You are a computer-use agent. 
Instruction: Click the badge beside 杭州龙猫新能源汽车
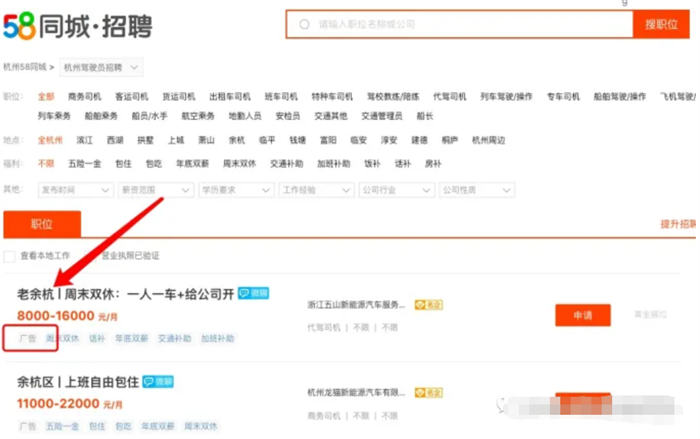(x=429, y=391)
